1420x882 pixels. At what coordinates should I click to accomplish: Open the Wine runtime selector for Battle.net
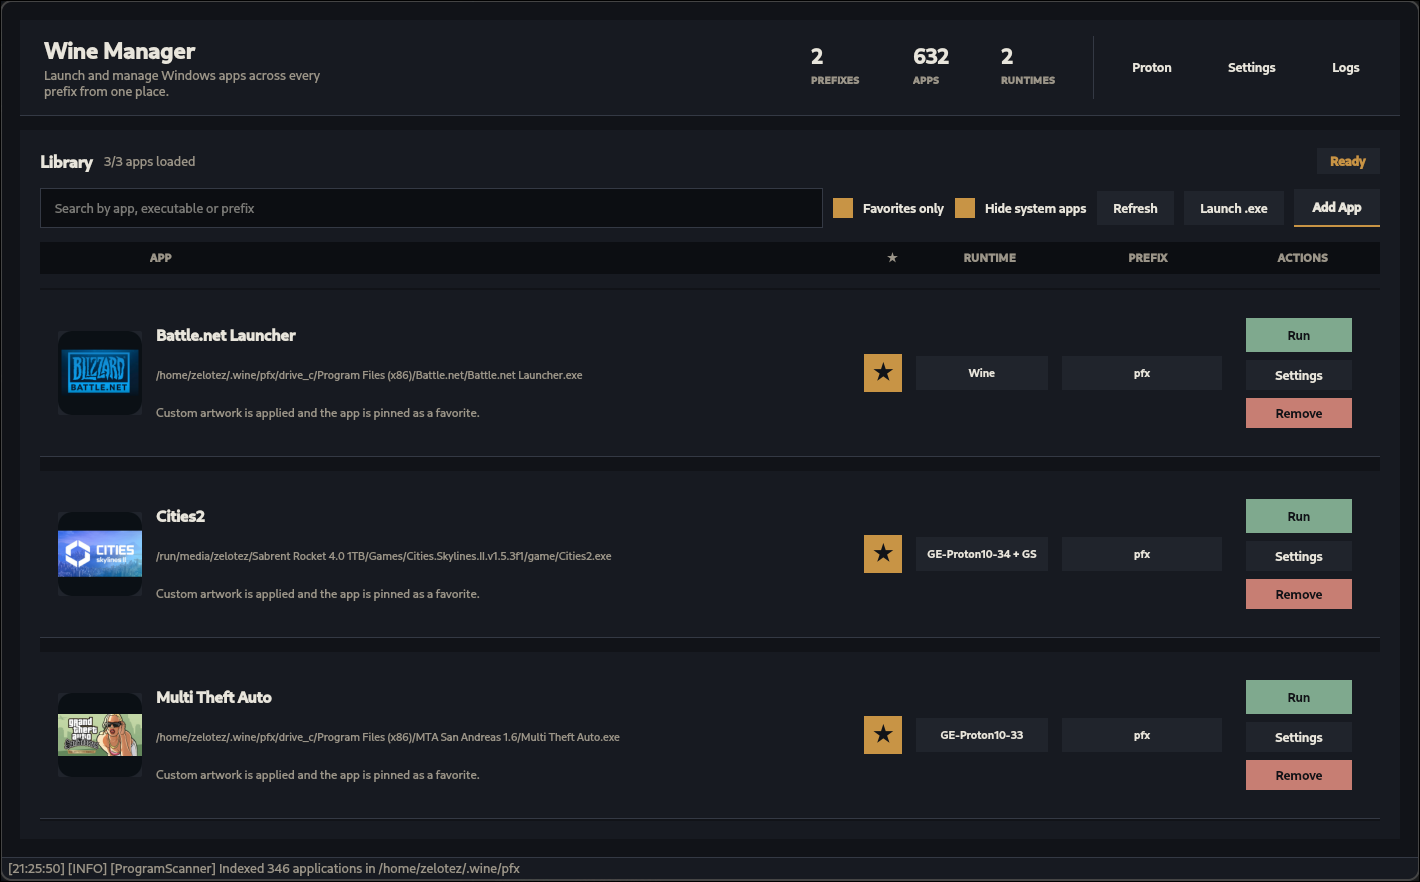[982, 373]
